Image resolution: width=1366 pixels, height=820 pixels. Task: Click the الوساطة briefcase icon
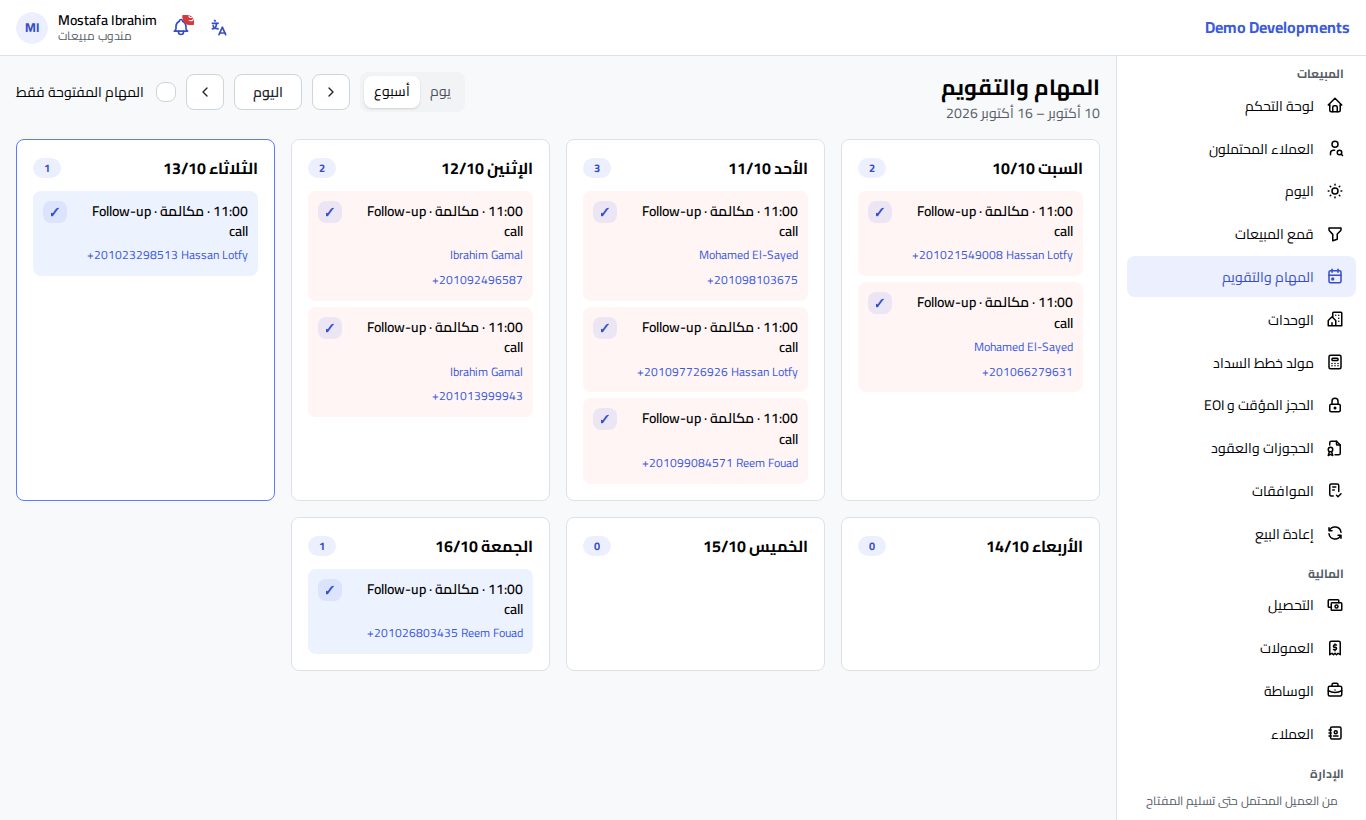pyautogui.click(x=1334, y=690)
